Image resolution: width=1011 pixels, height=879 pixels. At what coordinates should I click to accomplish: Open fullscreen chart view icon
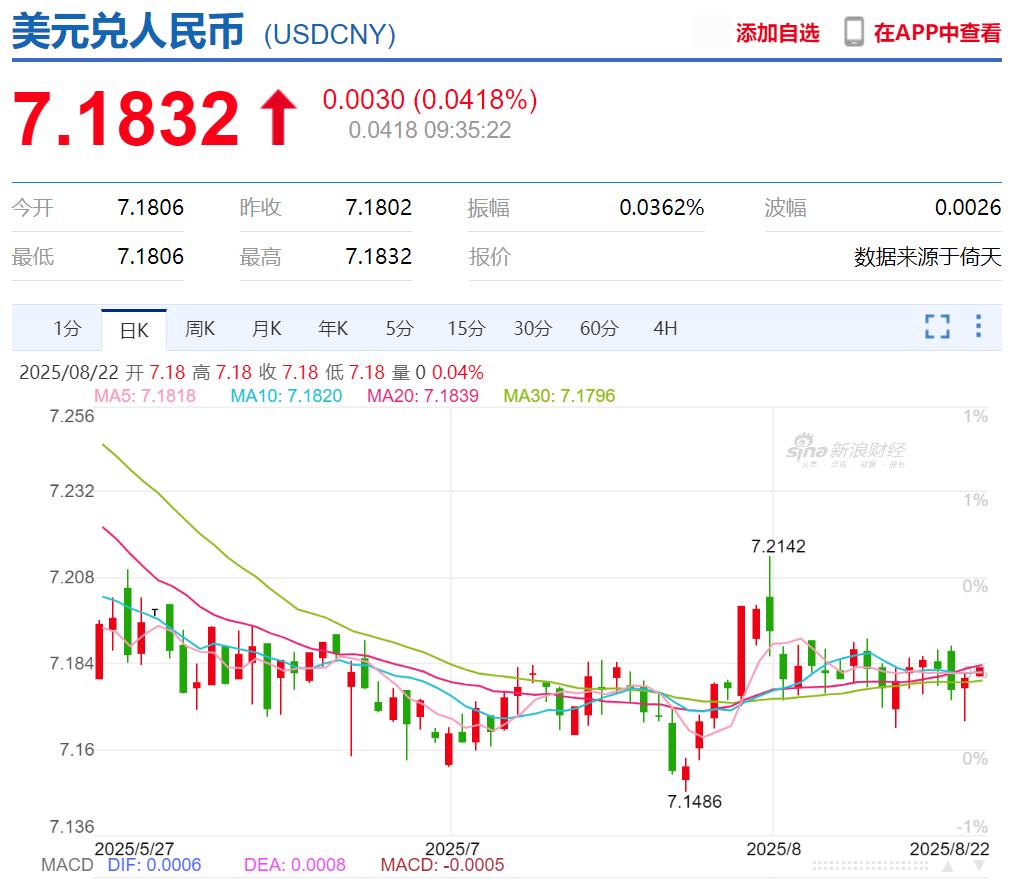pyautogui.click(x=936, y=327)
